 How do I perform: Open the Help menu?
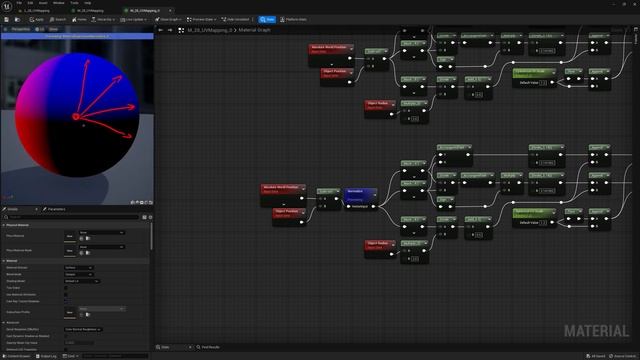87,3
